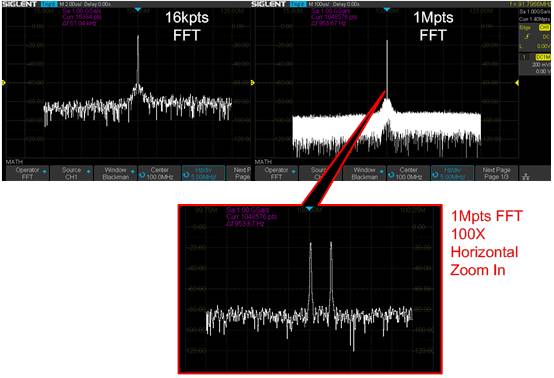Select the Center 100.0MHz softkey in 16kpts screen
Screen dimensions: 554x378
click(159, 173)
